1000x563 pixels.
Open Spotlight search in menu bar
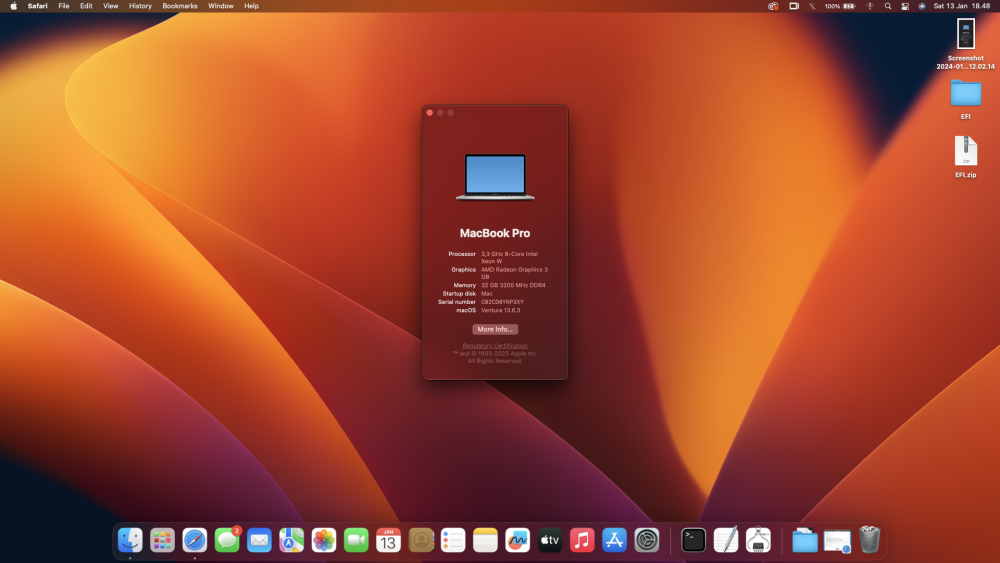coord(888,6)
